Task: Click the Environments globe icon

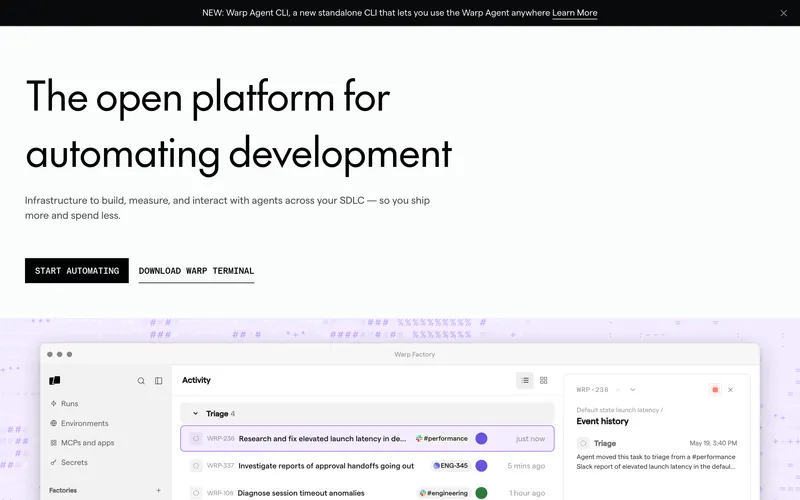Action: pyautogui.click(x=53, y=423)
